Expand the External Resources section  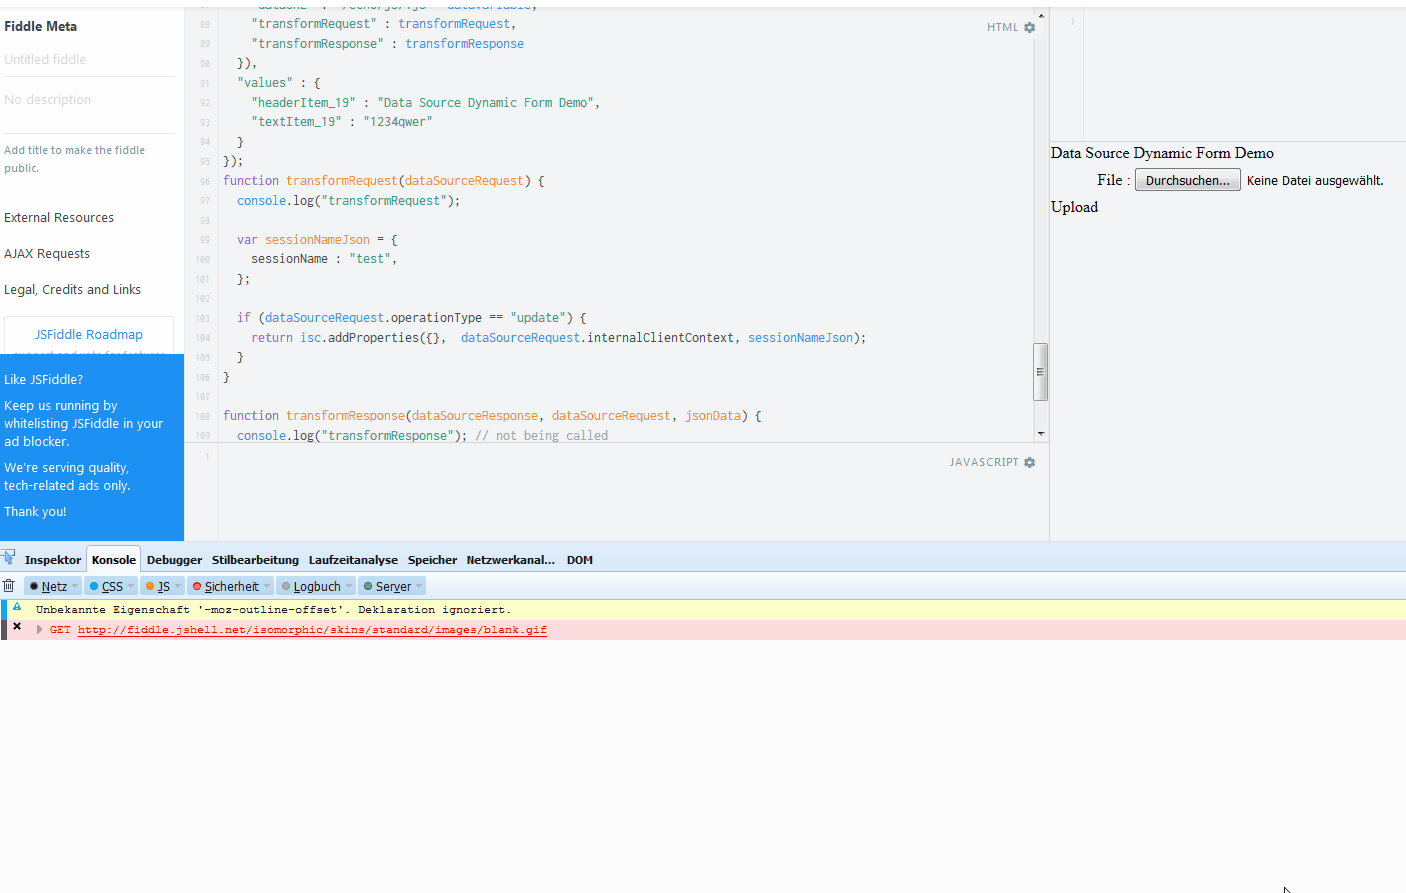59,218
